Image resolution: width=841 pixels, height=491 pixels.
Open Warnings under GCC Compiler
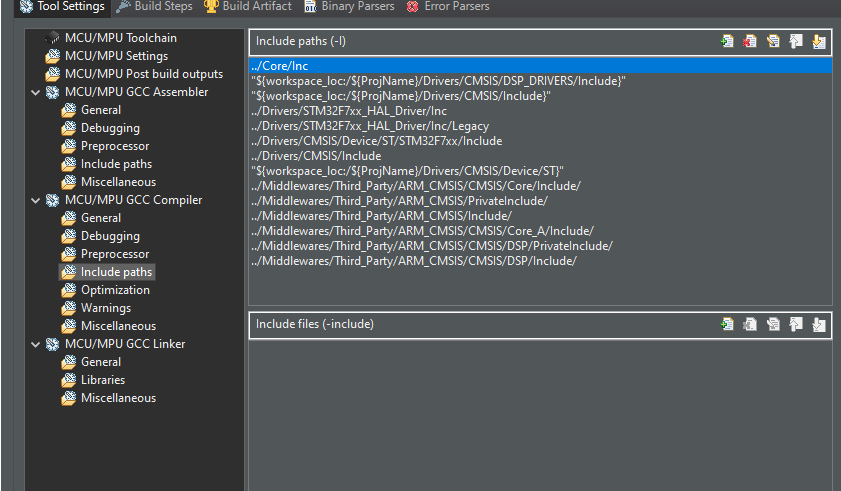[106, 308]
